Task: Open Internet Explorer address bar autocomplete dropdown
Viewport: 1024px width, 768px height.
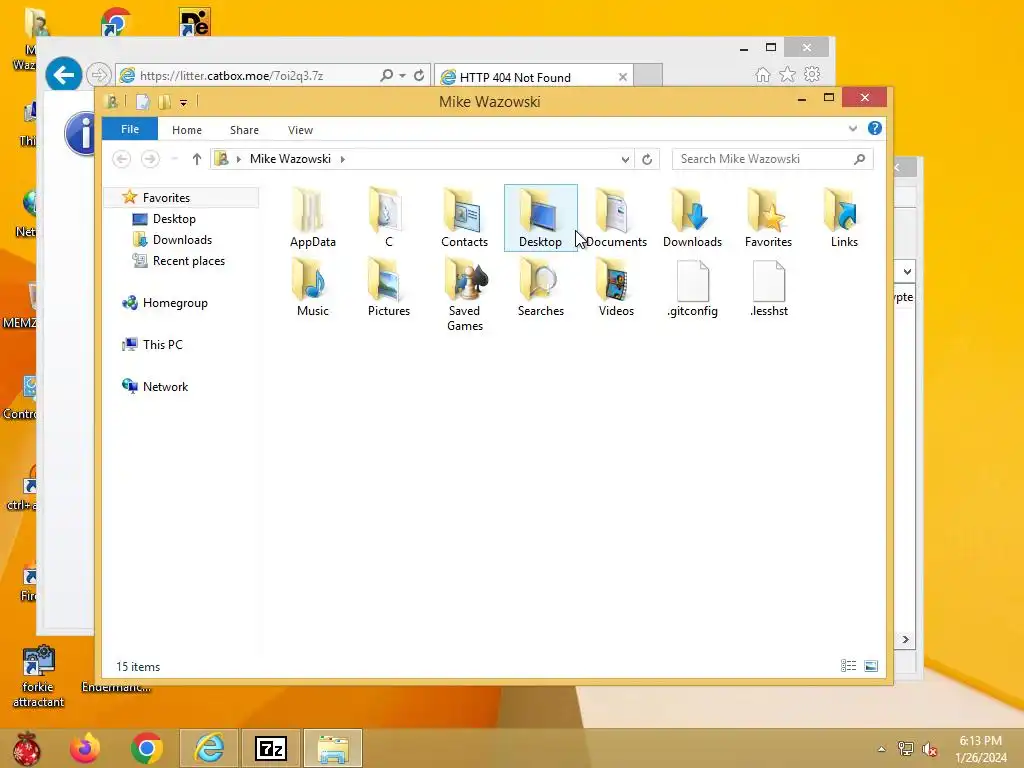Action: [402, 76]
